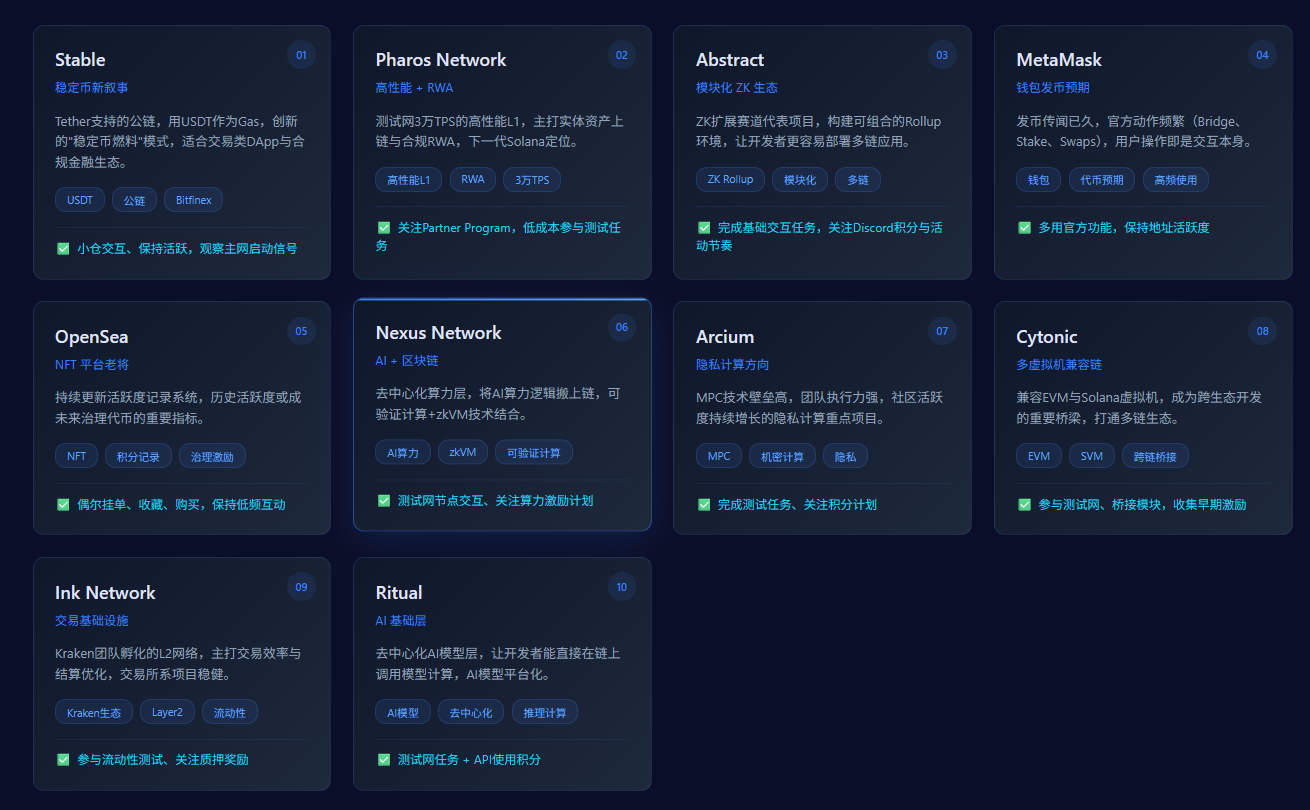Click the SVM tag on Cytonic card

coord(1091,456)
